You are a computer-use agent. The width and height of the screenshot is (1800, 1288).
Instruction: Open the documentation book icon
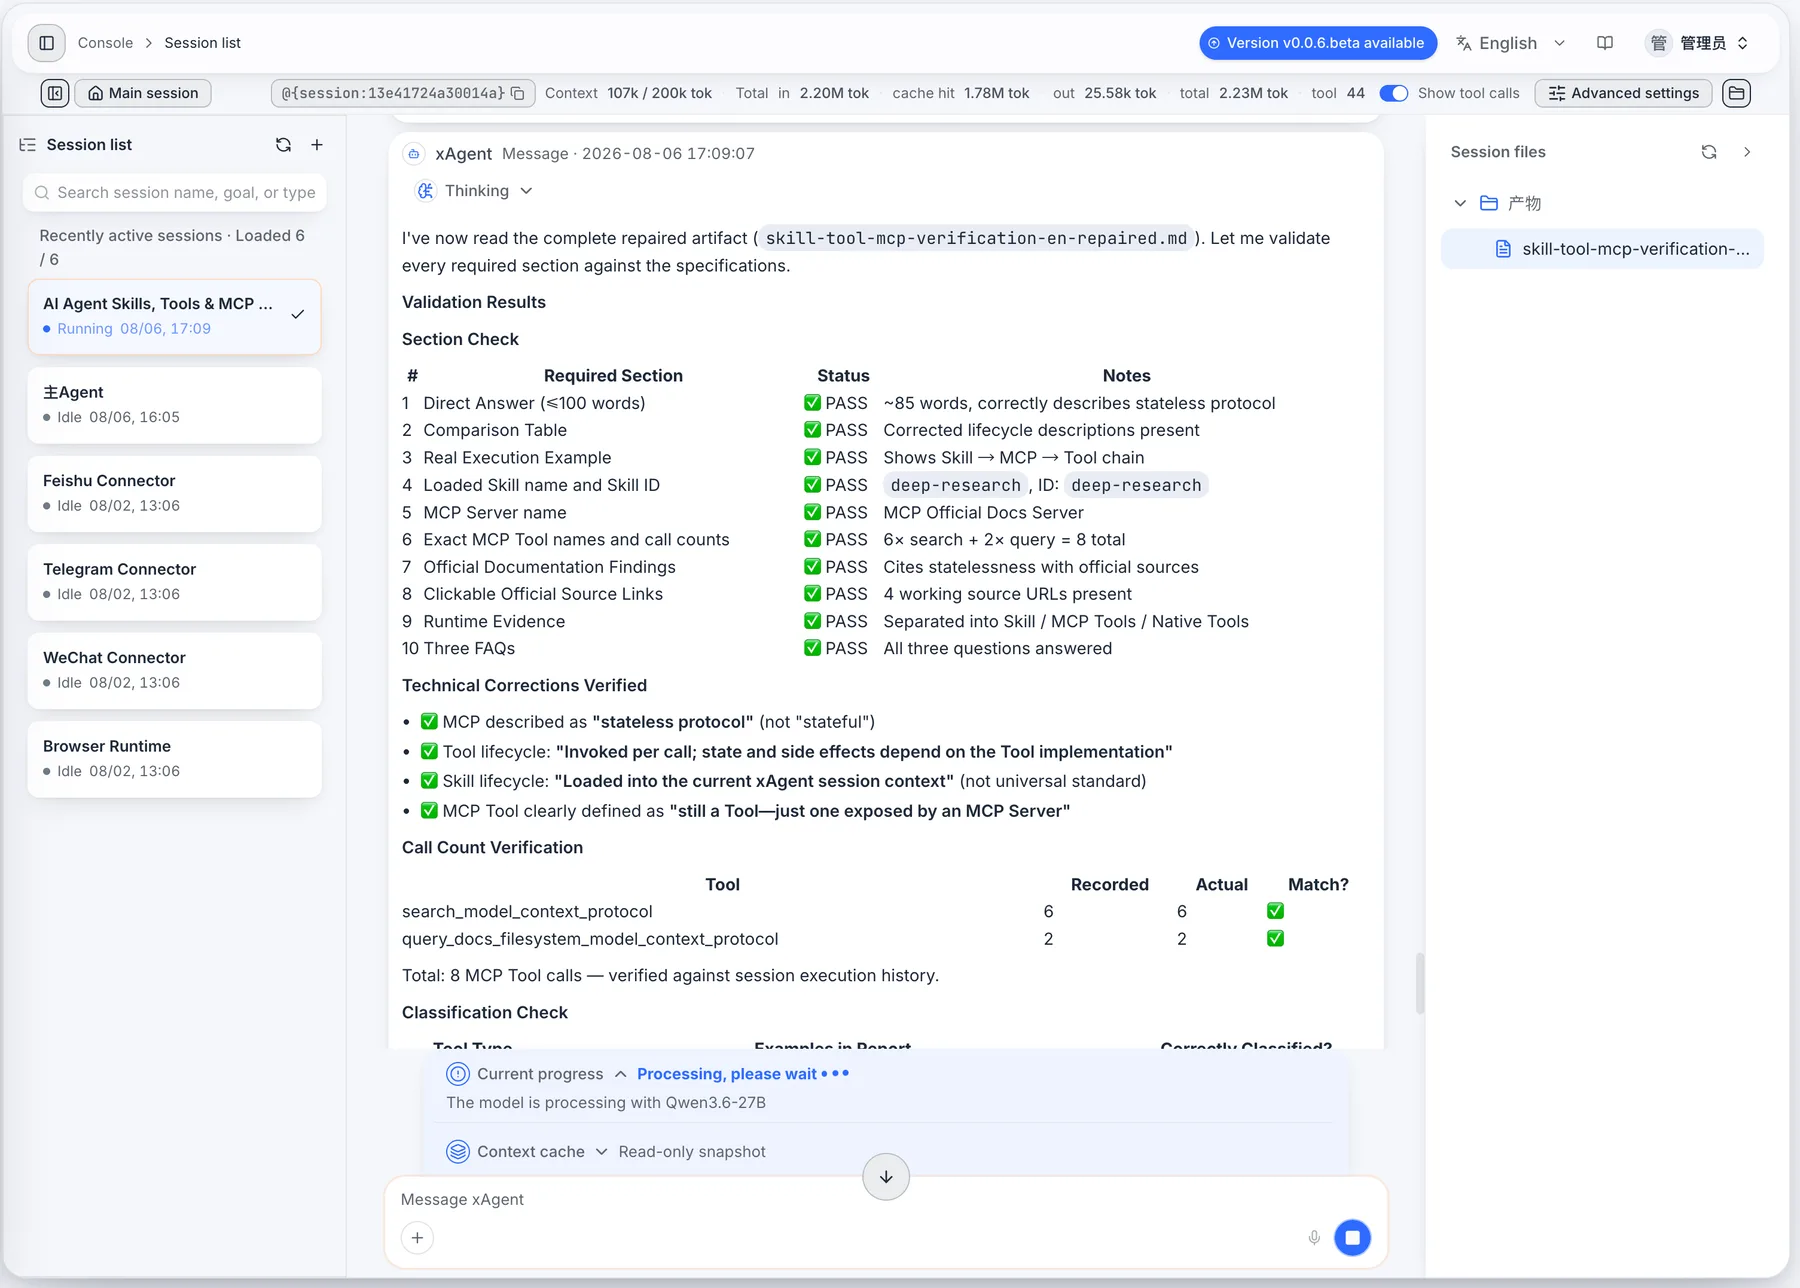(x=1605, y=43)
